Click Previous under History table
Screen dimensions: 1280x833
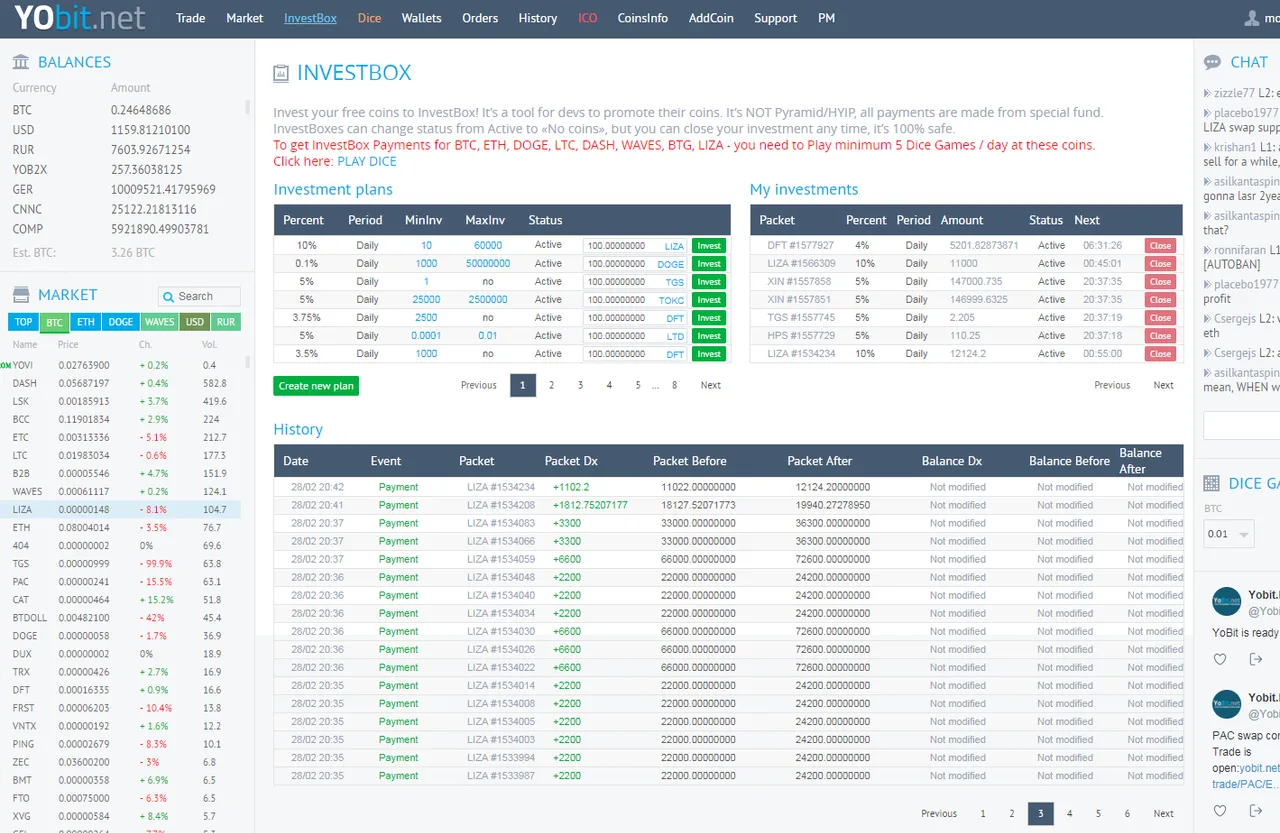(x=939, y=814)
